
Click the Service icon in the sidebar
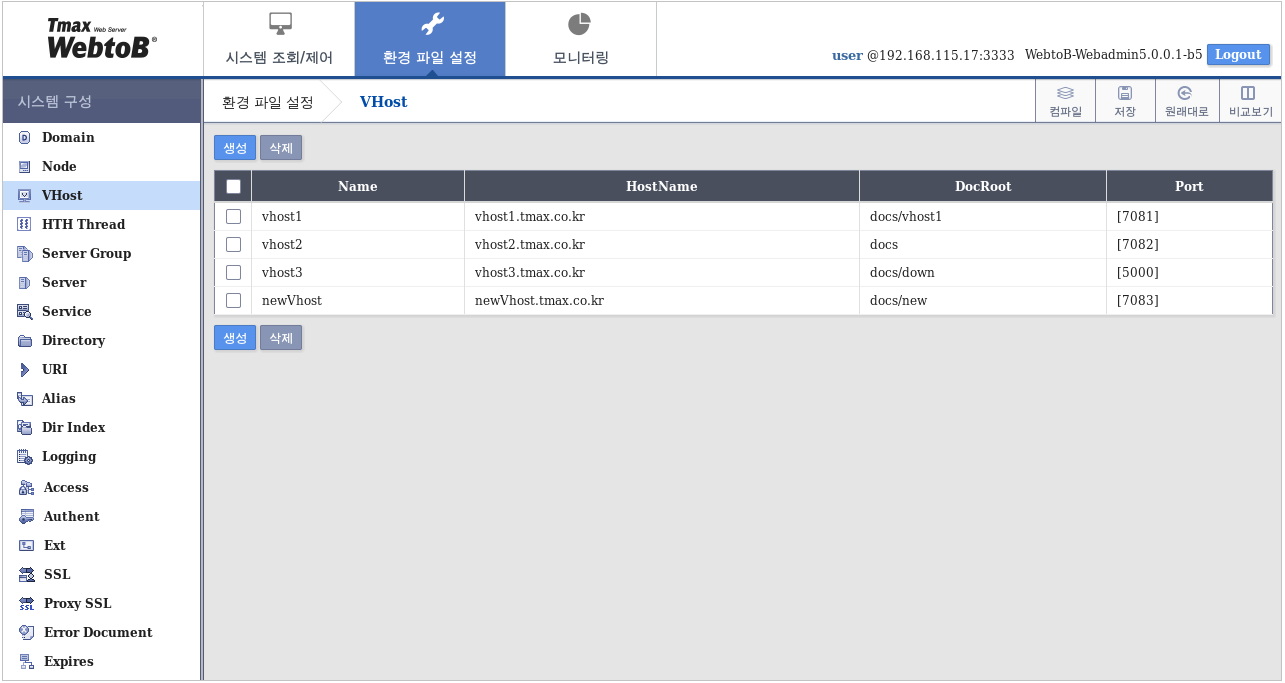click(x=25, y=312)
